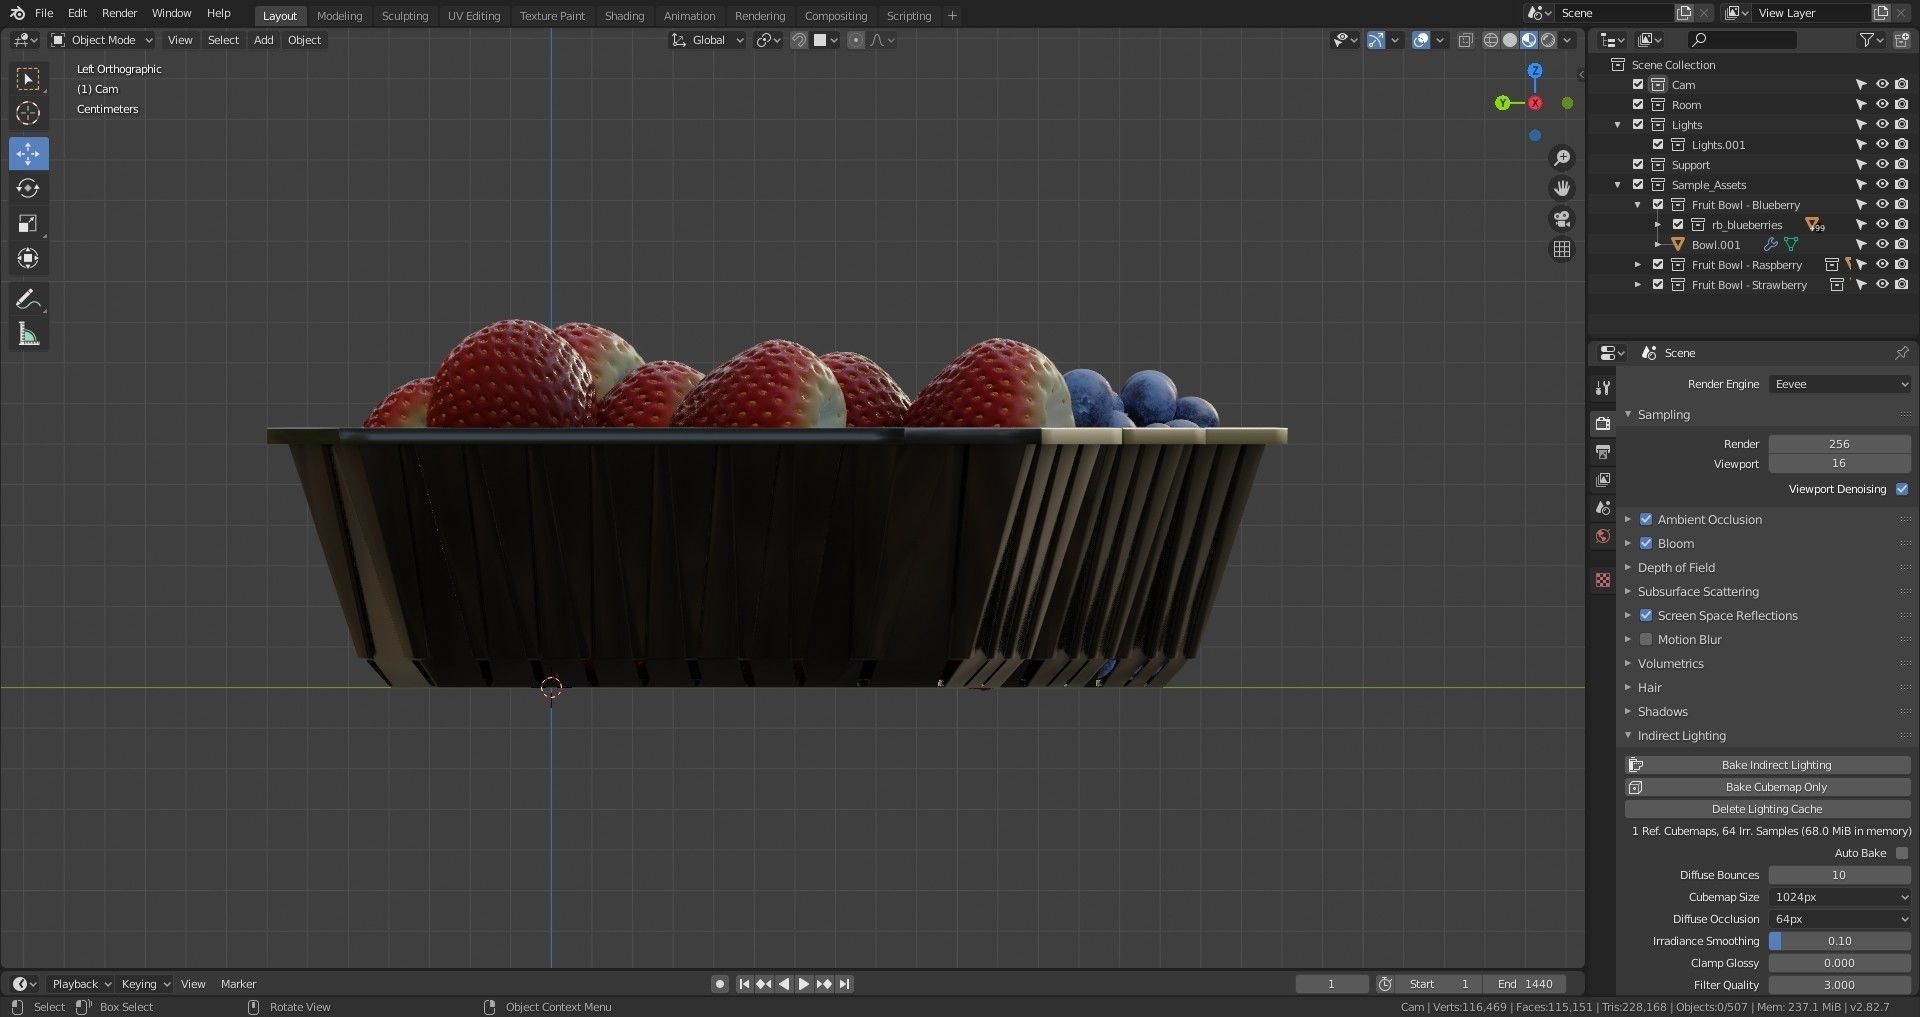Play the animation in the timeline
Image resolution: width=1920 pixels, height=1017 pixels.
(x=804, y=984)
